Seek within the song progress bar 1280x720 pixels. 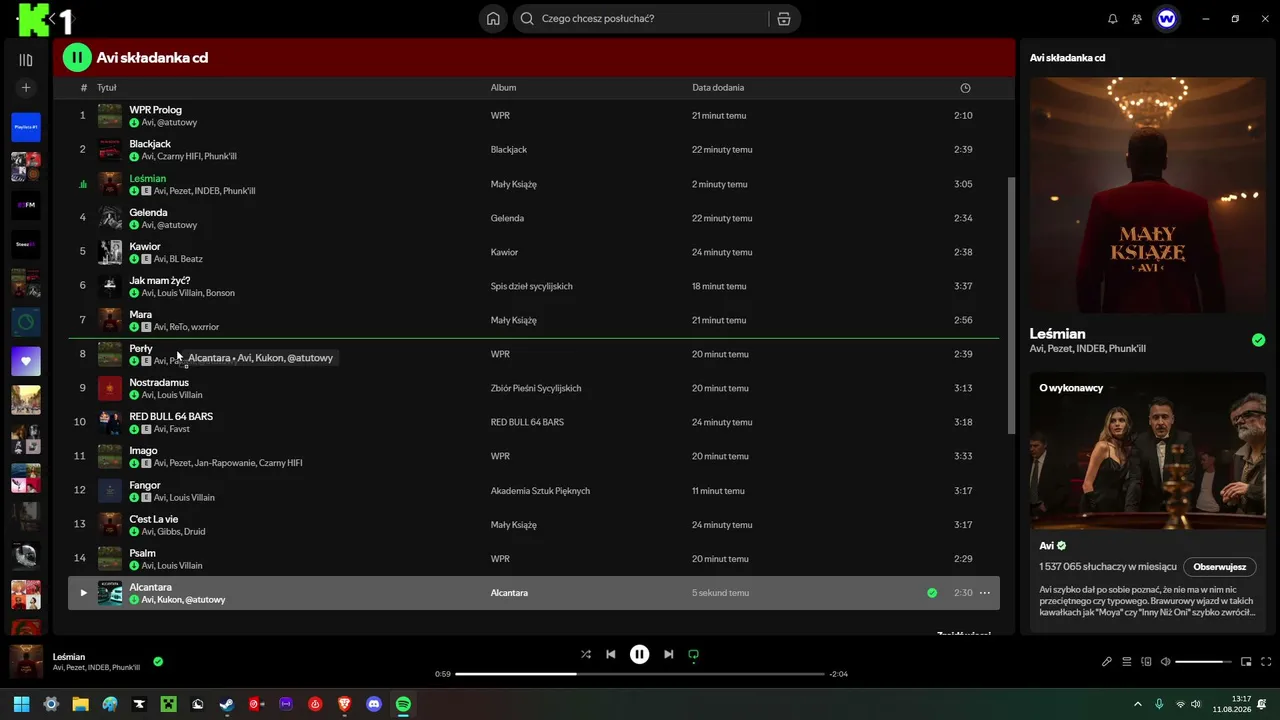[640, 674]
